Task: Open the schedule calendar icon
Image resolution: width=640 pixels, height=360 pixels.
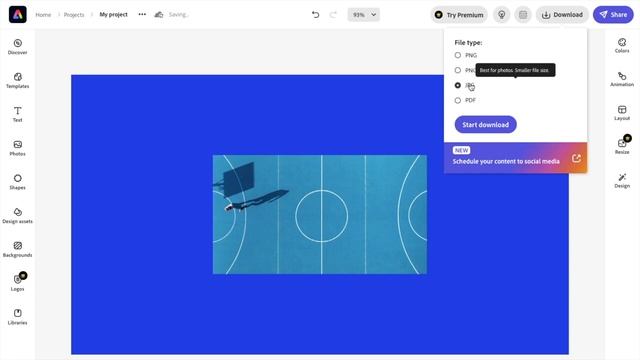Action: tap(523, 15)
